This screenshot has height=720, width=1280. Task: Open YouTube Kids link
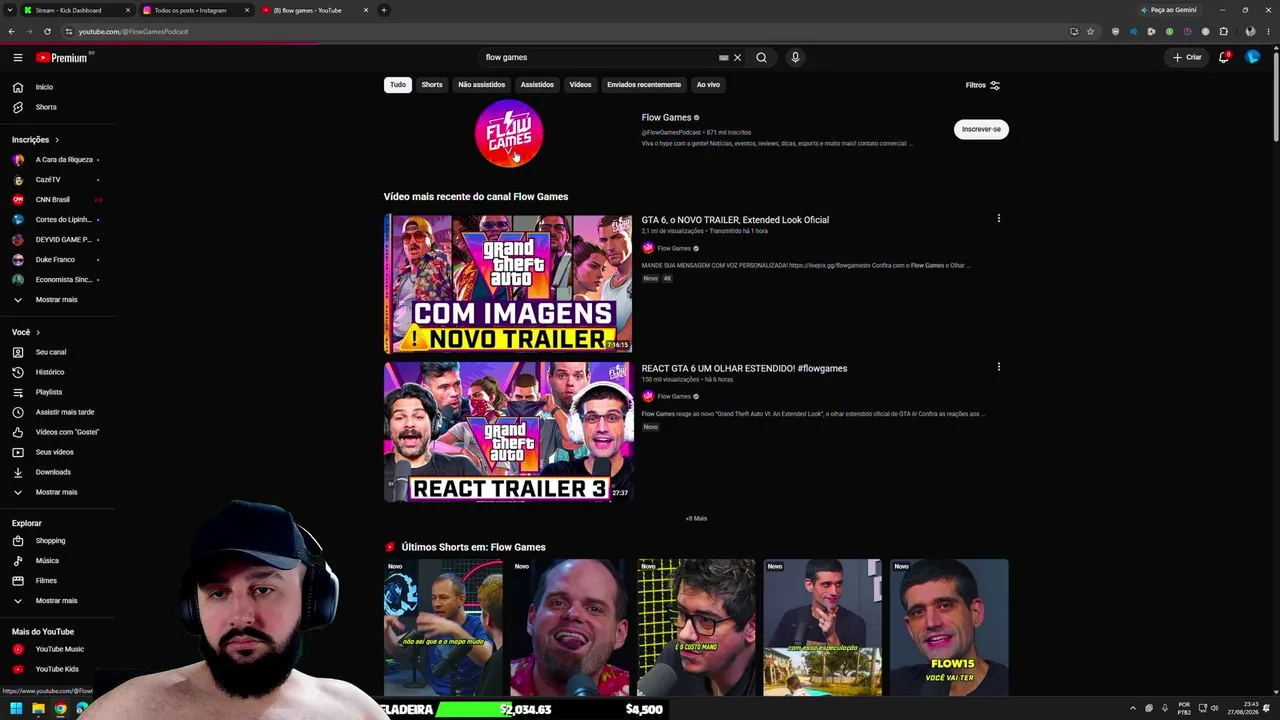click(x=57, y=669)
